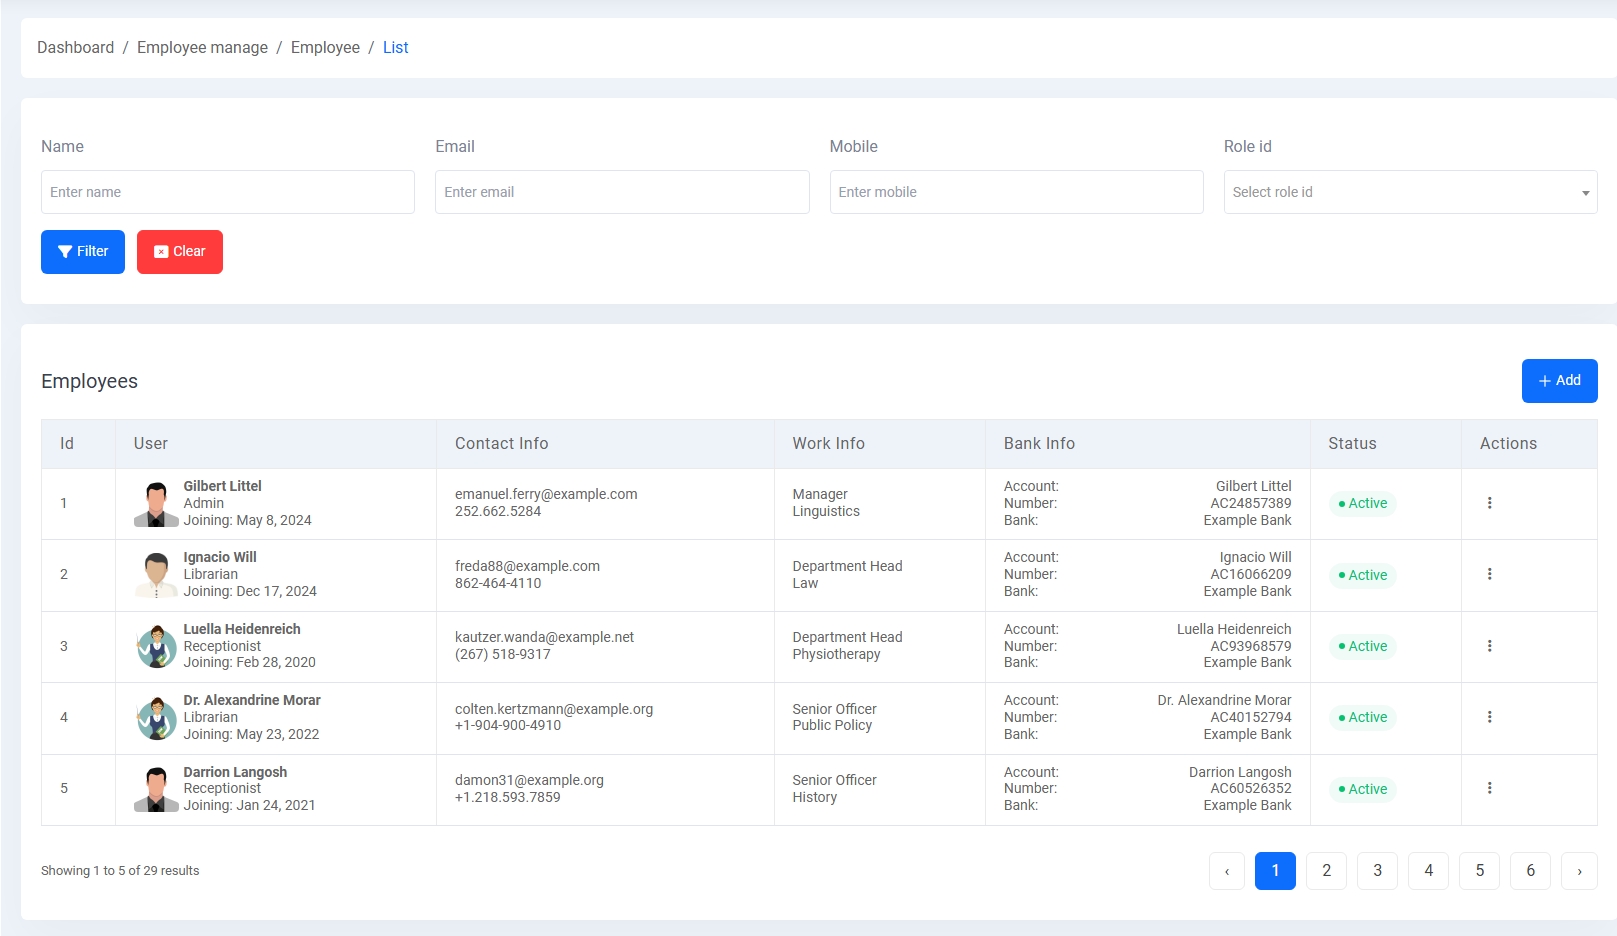Image resolution: width=1617 pixels, height=936 pixels.
Task: Open actions kebab for Luella Heidenreich
Action: [1489, 646]
